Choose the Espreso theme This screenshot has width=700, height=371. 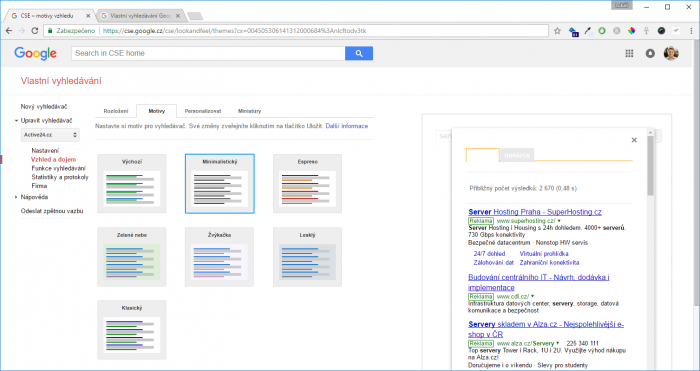(x=307, y=183)
